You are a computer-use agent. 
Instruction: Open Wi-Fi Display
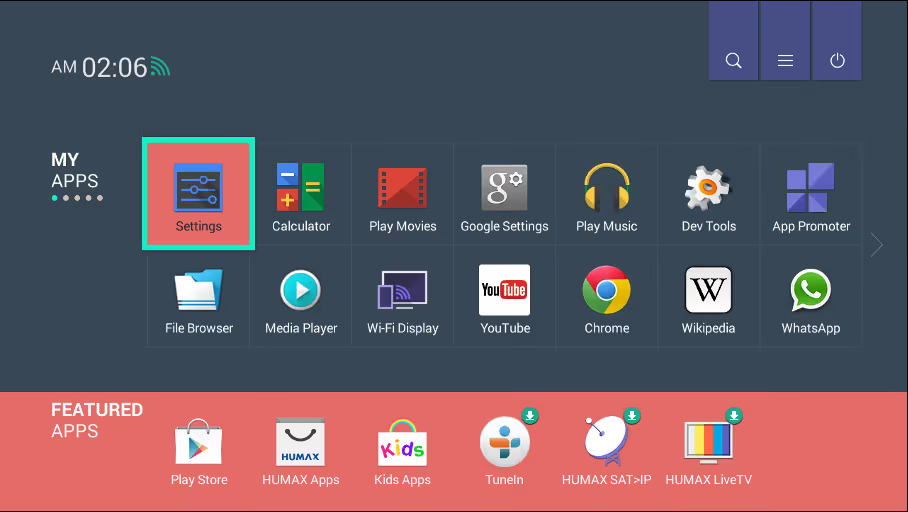[402, 297]
